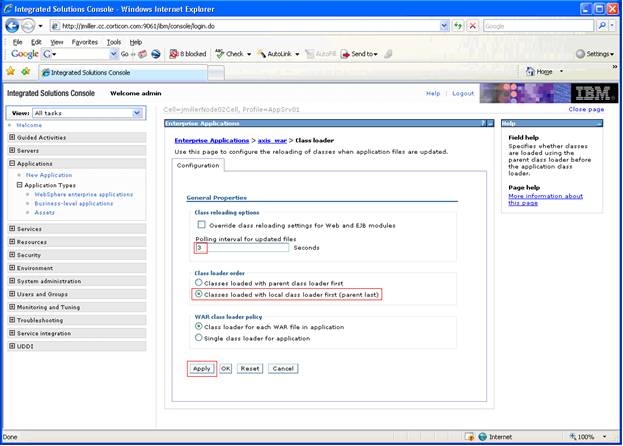The image size is (623, 446).
Task: Expand the Servers section
Action: pos(12,151)
